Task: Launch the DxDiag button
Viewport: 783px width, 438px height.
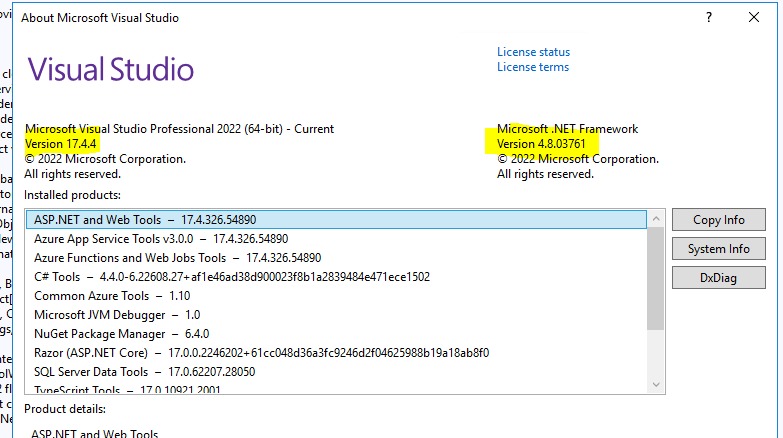Action: 718,278
